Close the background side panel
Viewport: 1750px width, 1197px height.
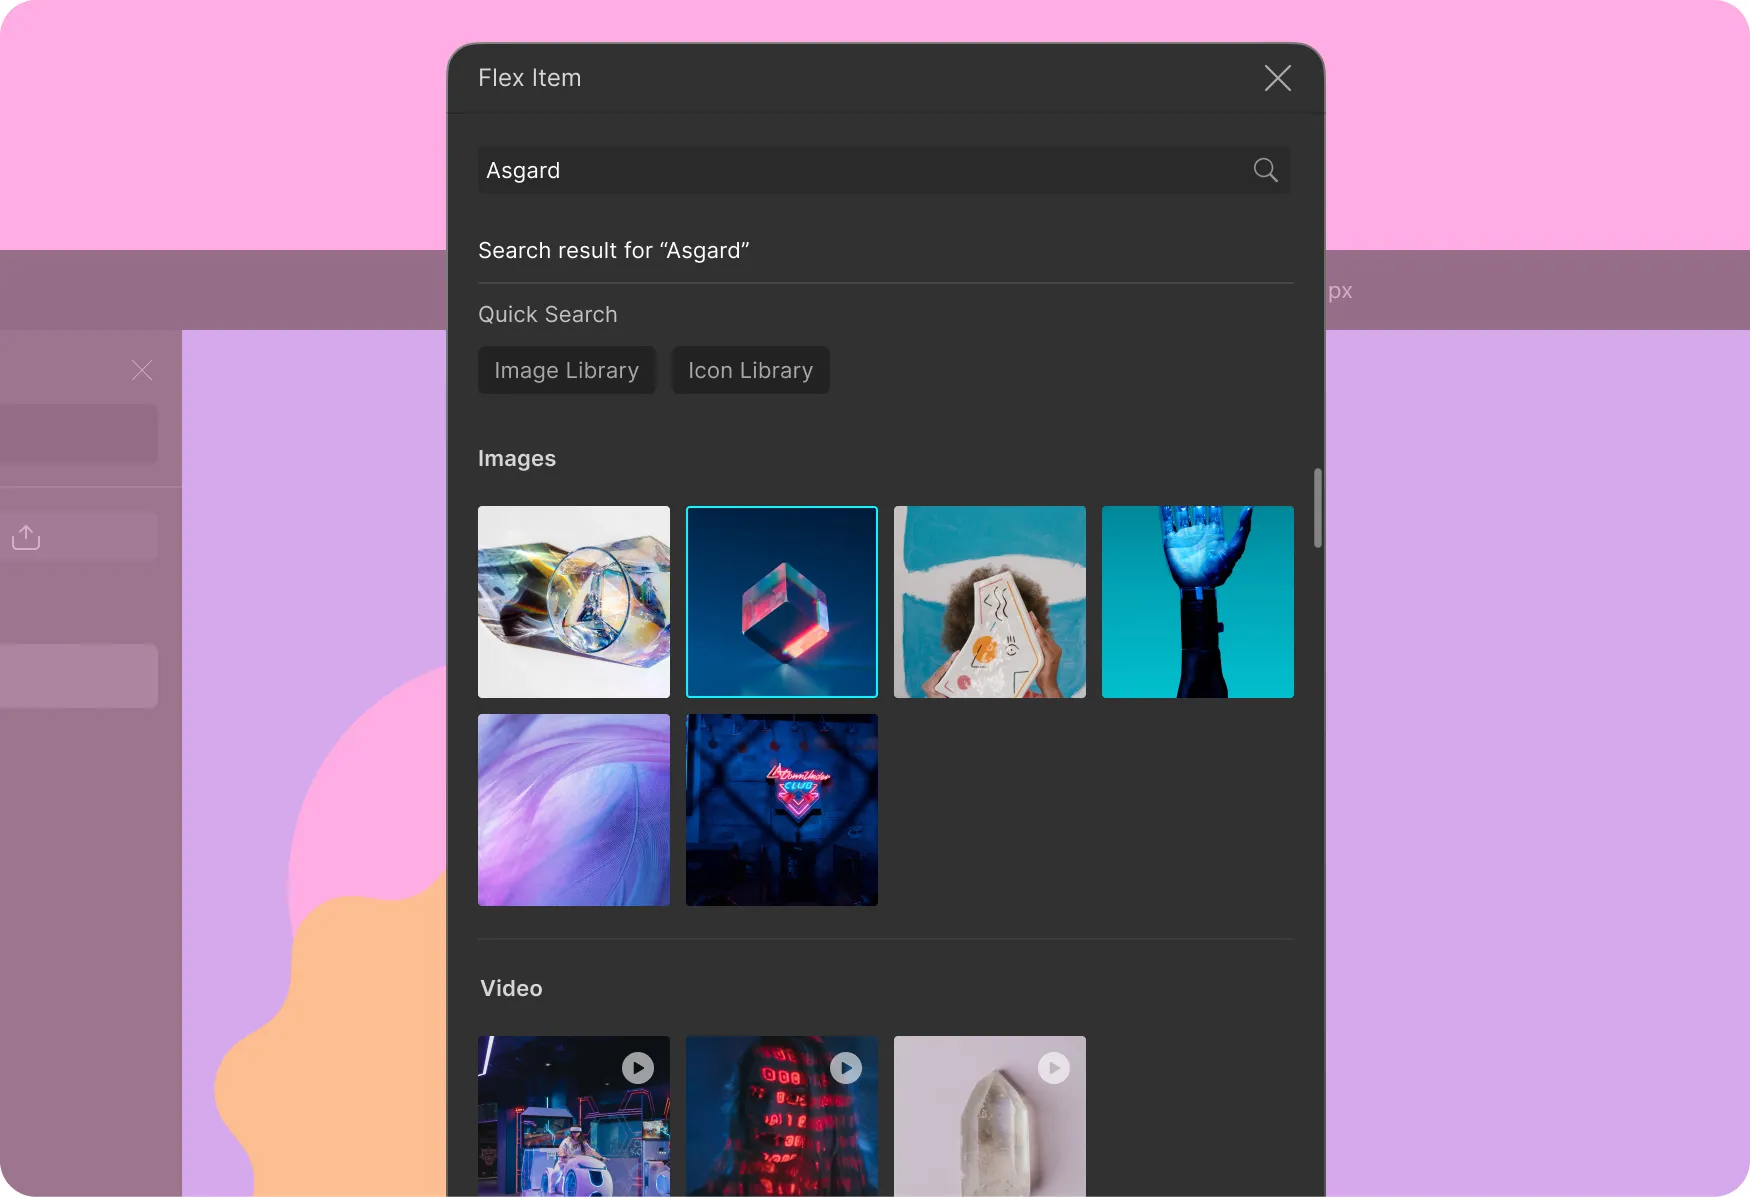142,370
